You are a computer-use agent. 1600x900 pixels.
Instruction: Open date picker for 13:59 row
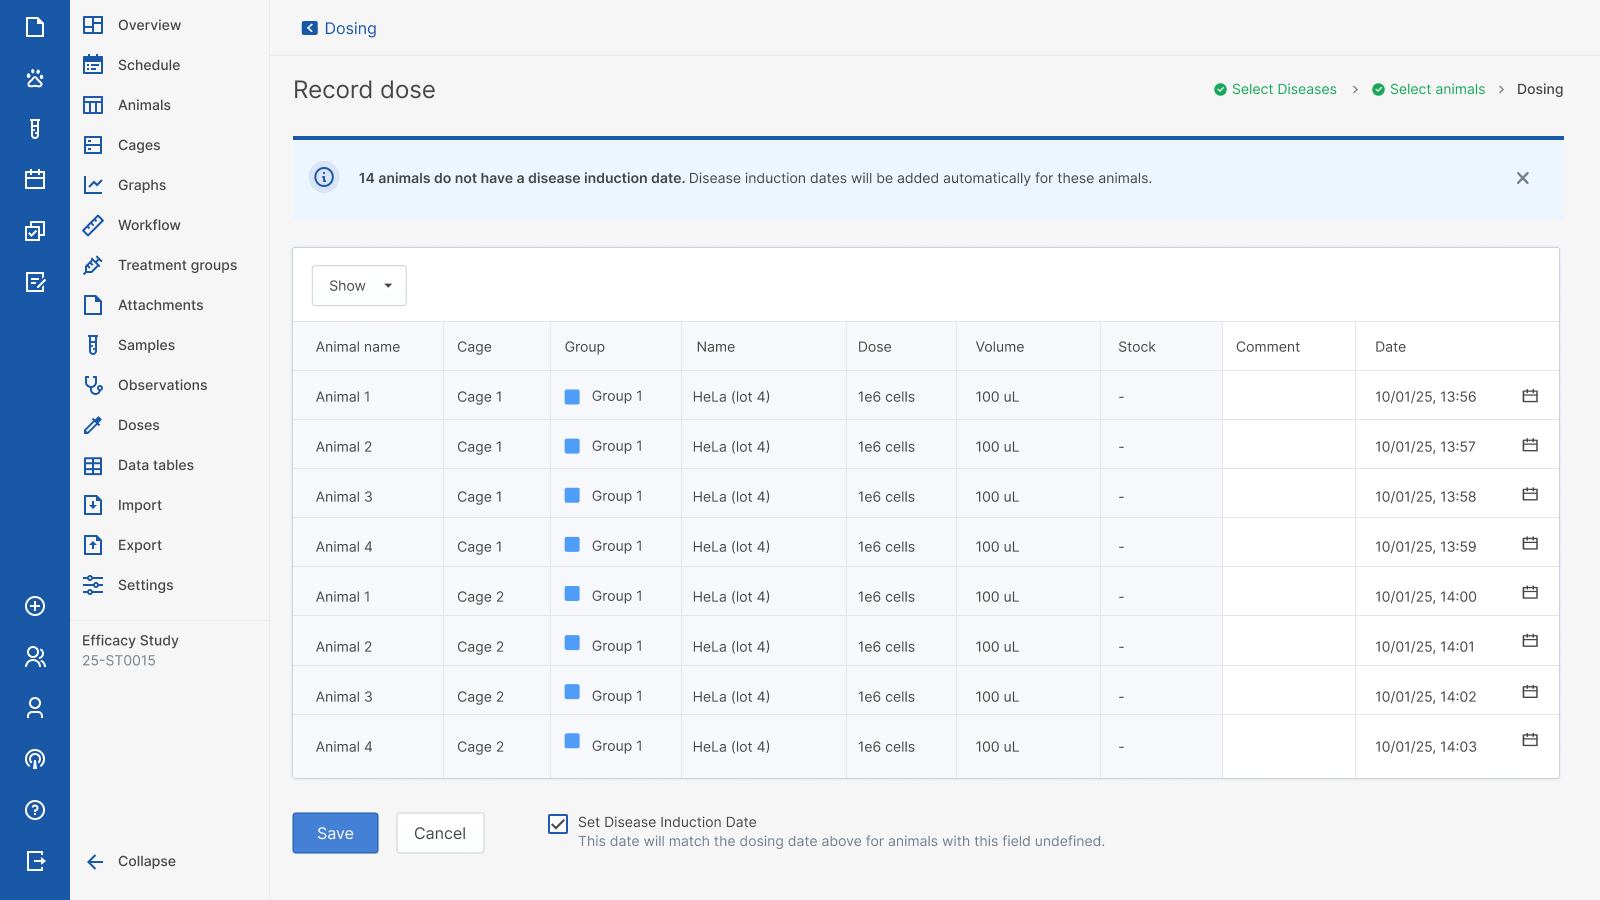1530,543
